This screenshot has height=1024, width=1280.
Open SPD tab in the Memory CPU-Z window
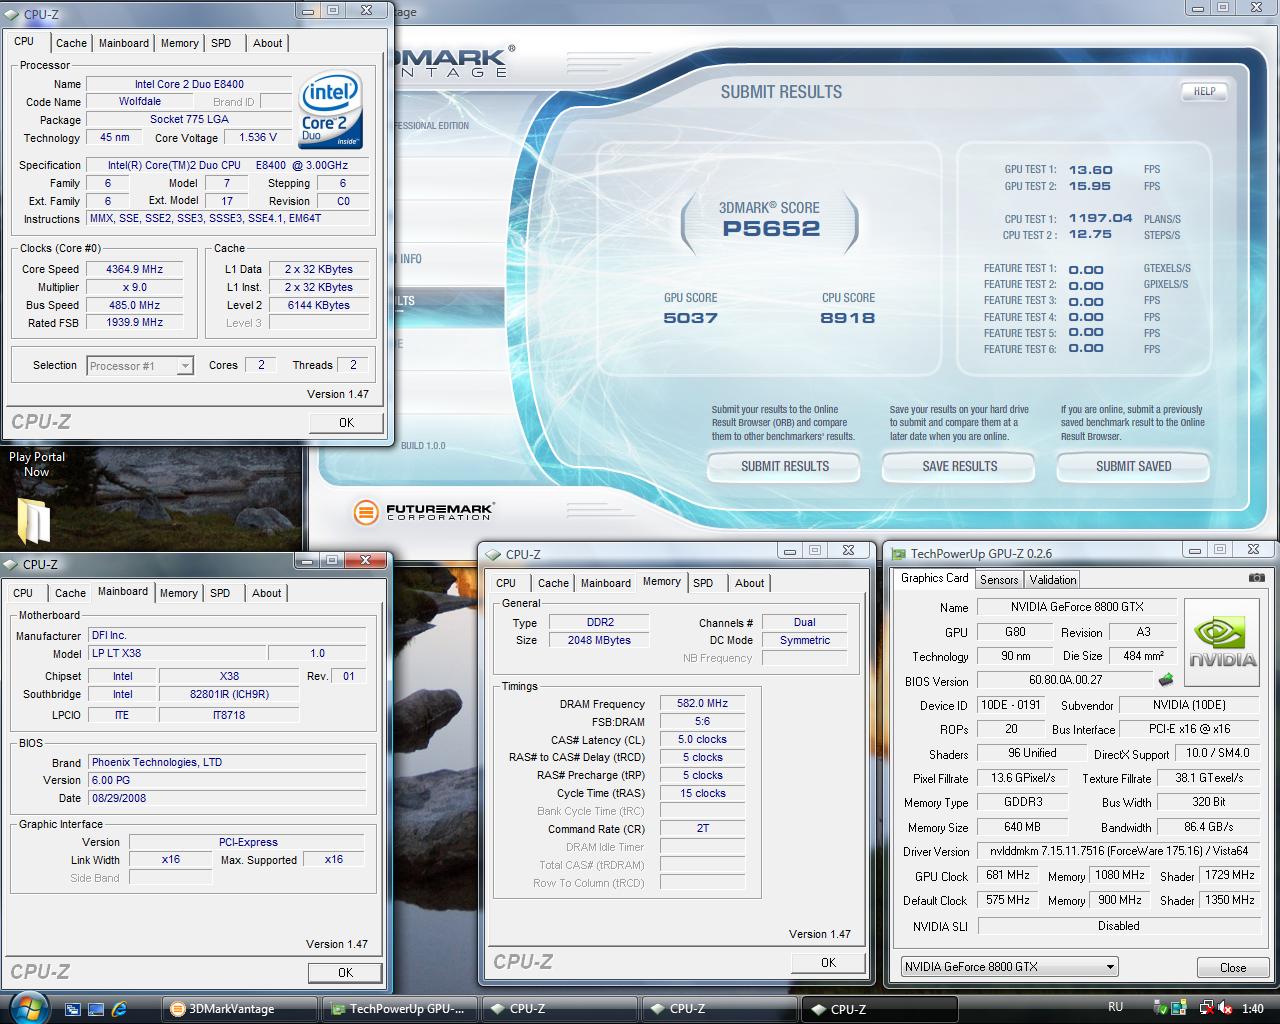click(x=704, y=583)
